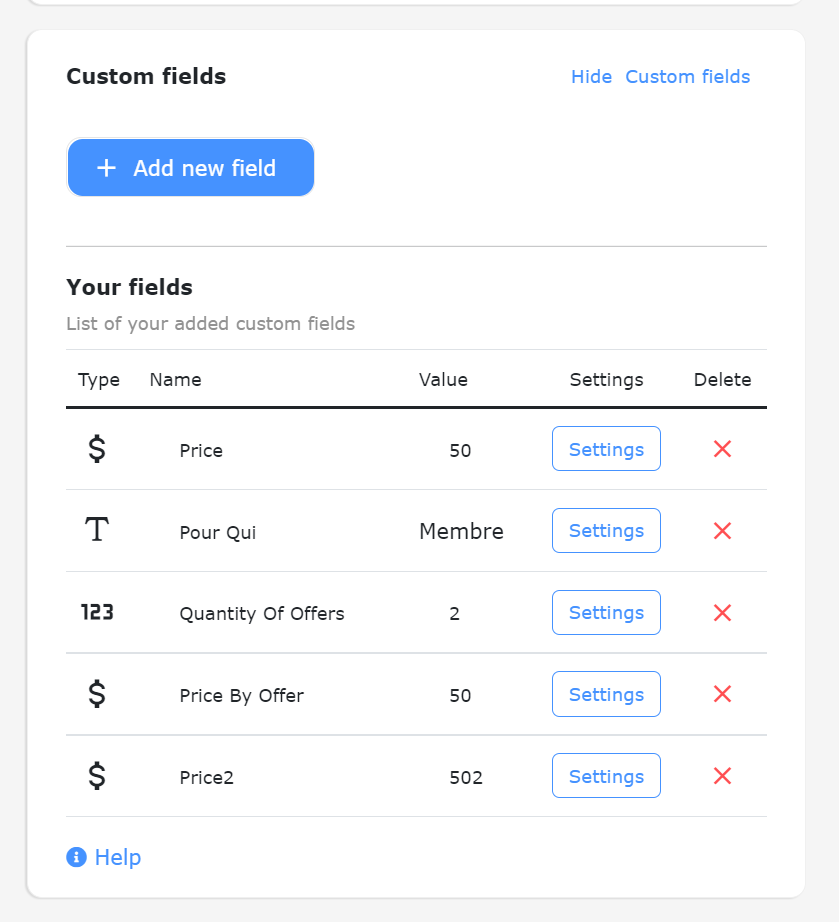
Task: Click the blue info icon next to Help
Action: coord(74,857)
